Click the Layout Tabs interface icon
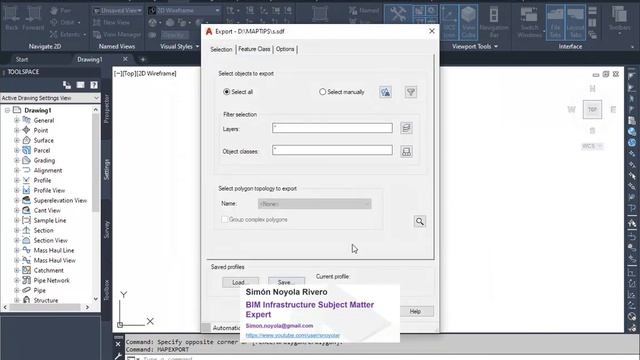The image size is (640, 360). [575, 21]
